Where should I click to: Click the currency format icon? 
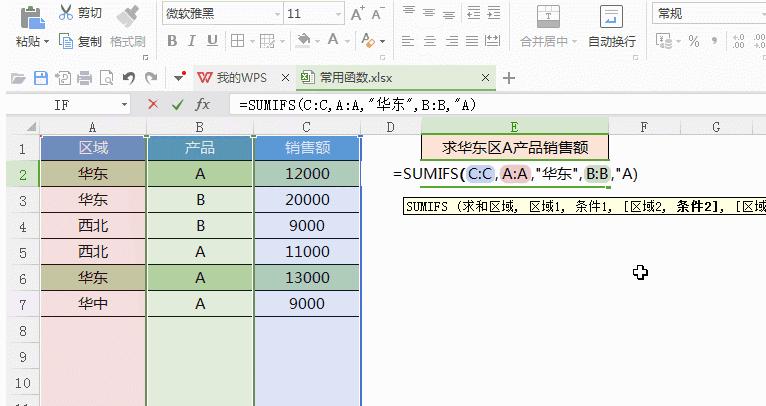pos(664,41)
